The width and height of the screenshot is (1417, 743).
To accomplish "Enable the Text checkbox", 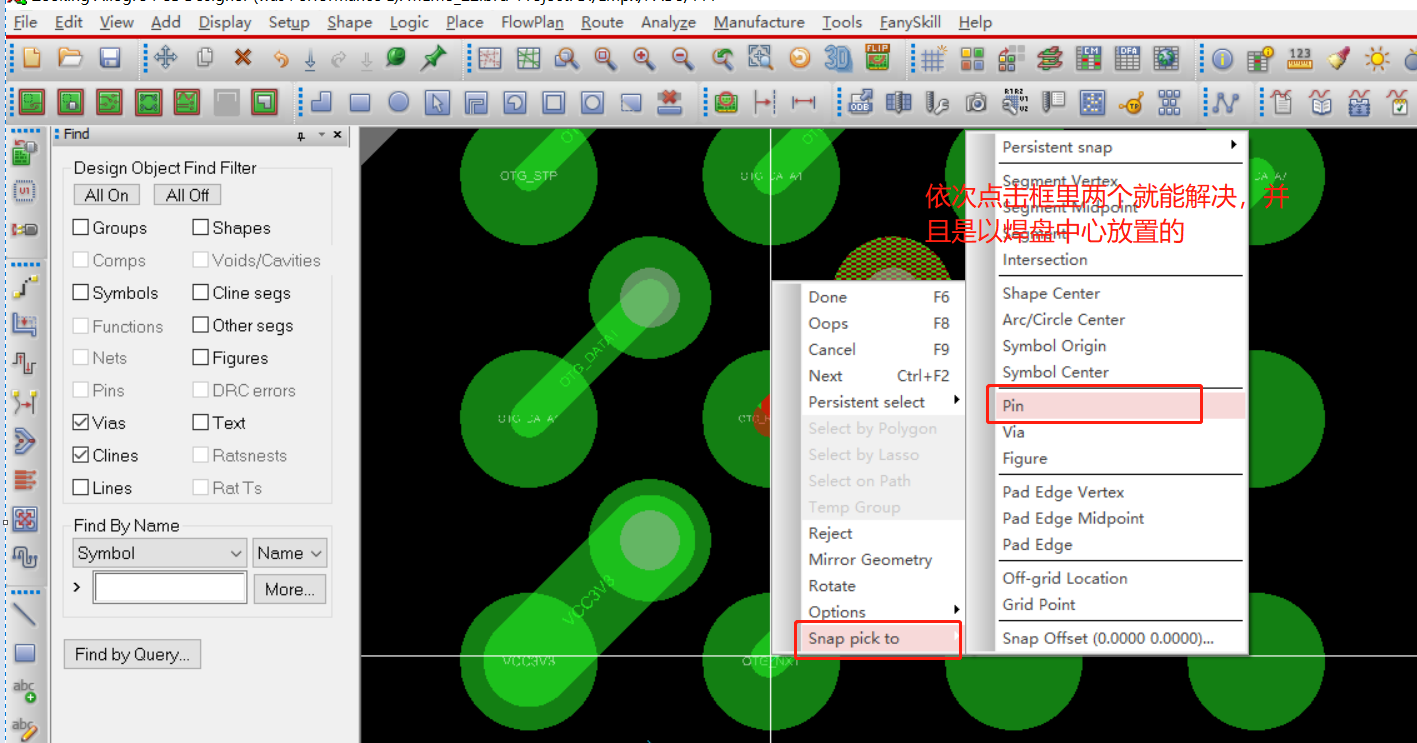I will (201, 423).
